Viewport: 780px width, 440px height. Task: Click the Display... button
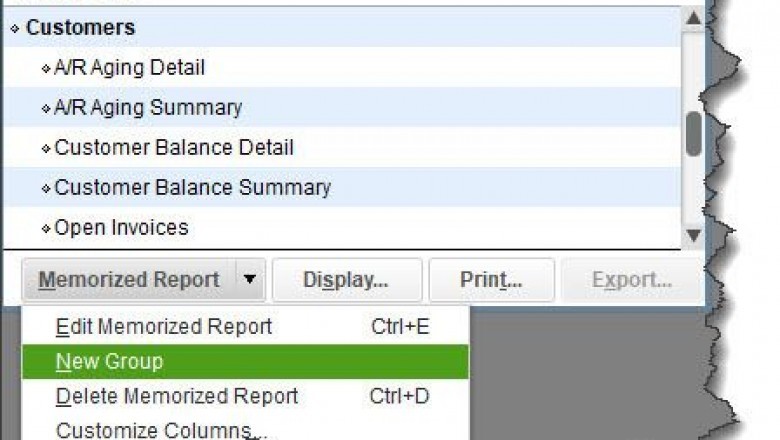pos(347,280)
